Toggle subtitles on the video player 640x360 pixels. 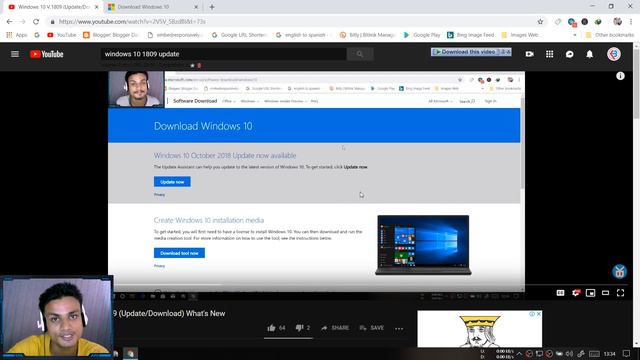560,293
